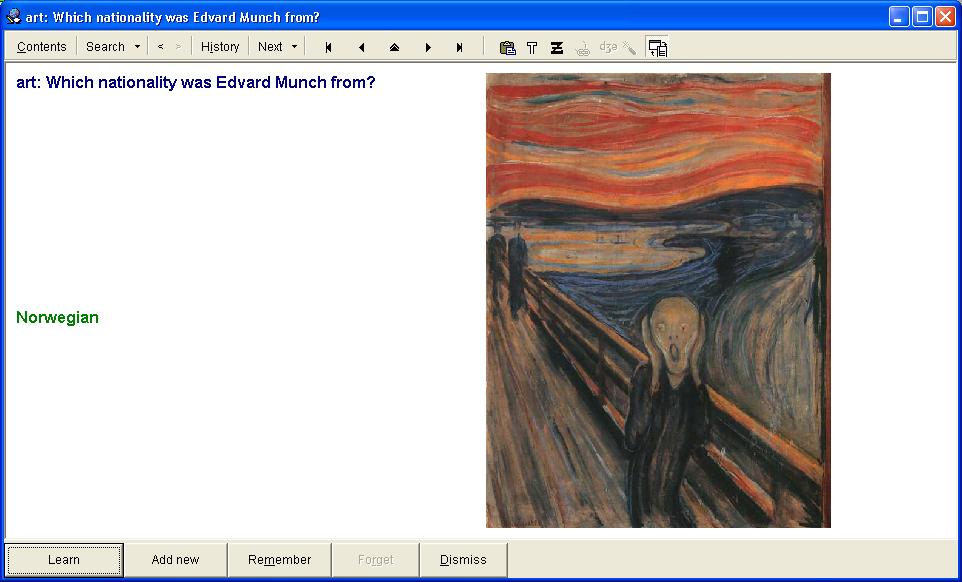Click the paste clipboard toolbar icon
962x582 pixels.
click(507, 47)
